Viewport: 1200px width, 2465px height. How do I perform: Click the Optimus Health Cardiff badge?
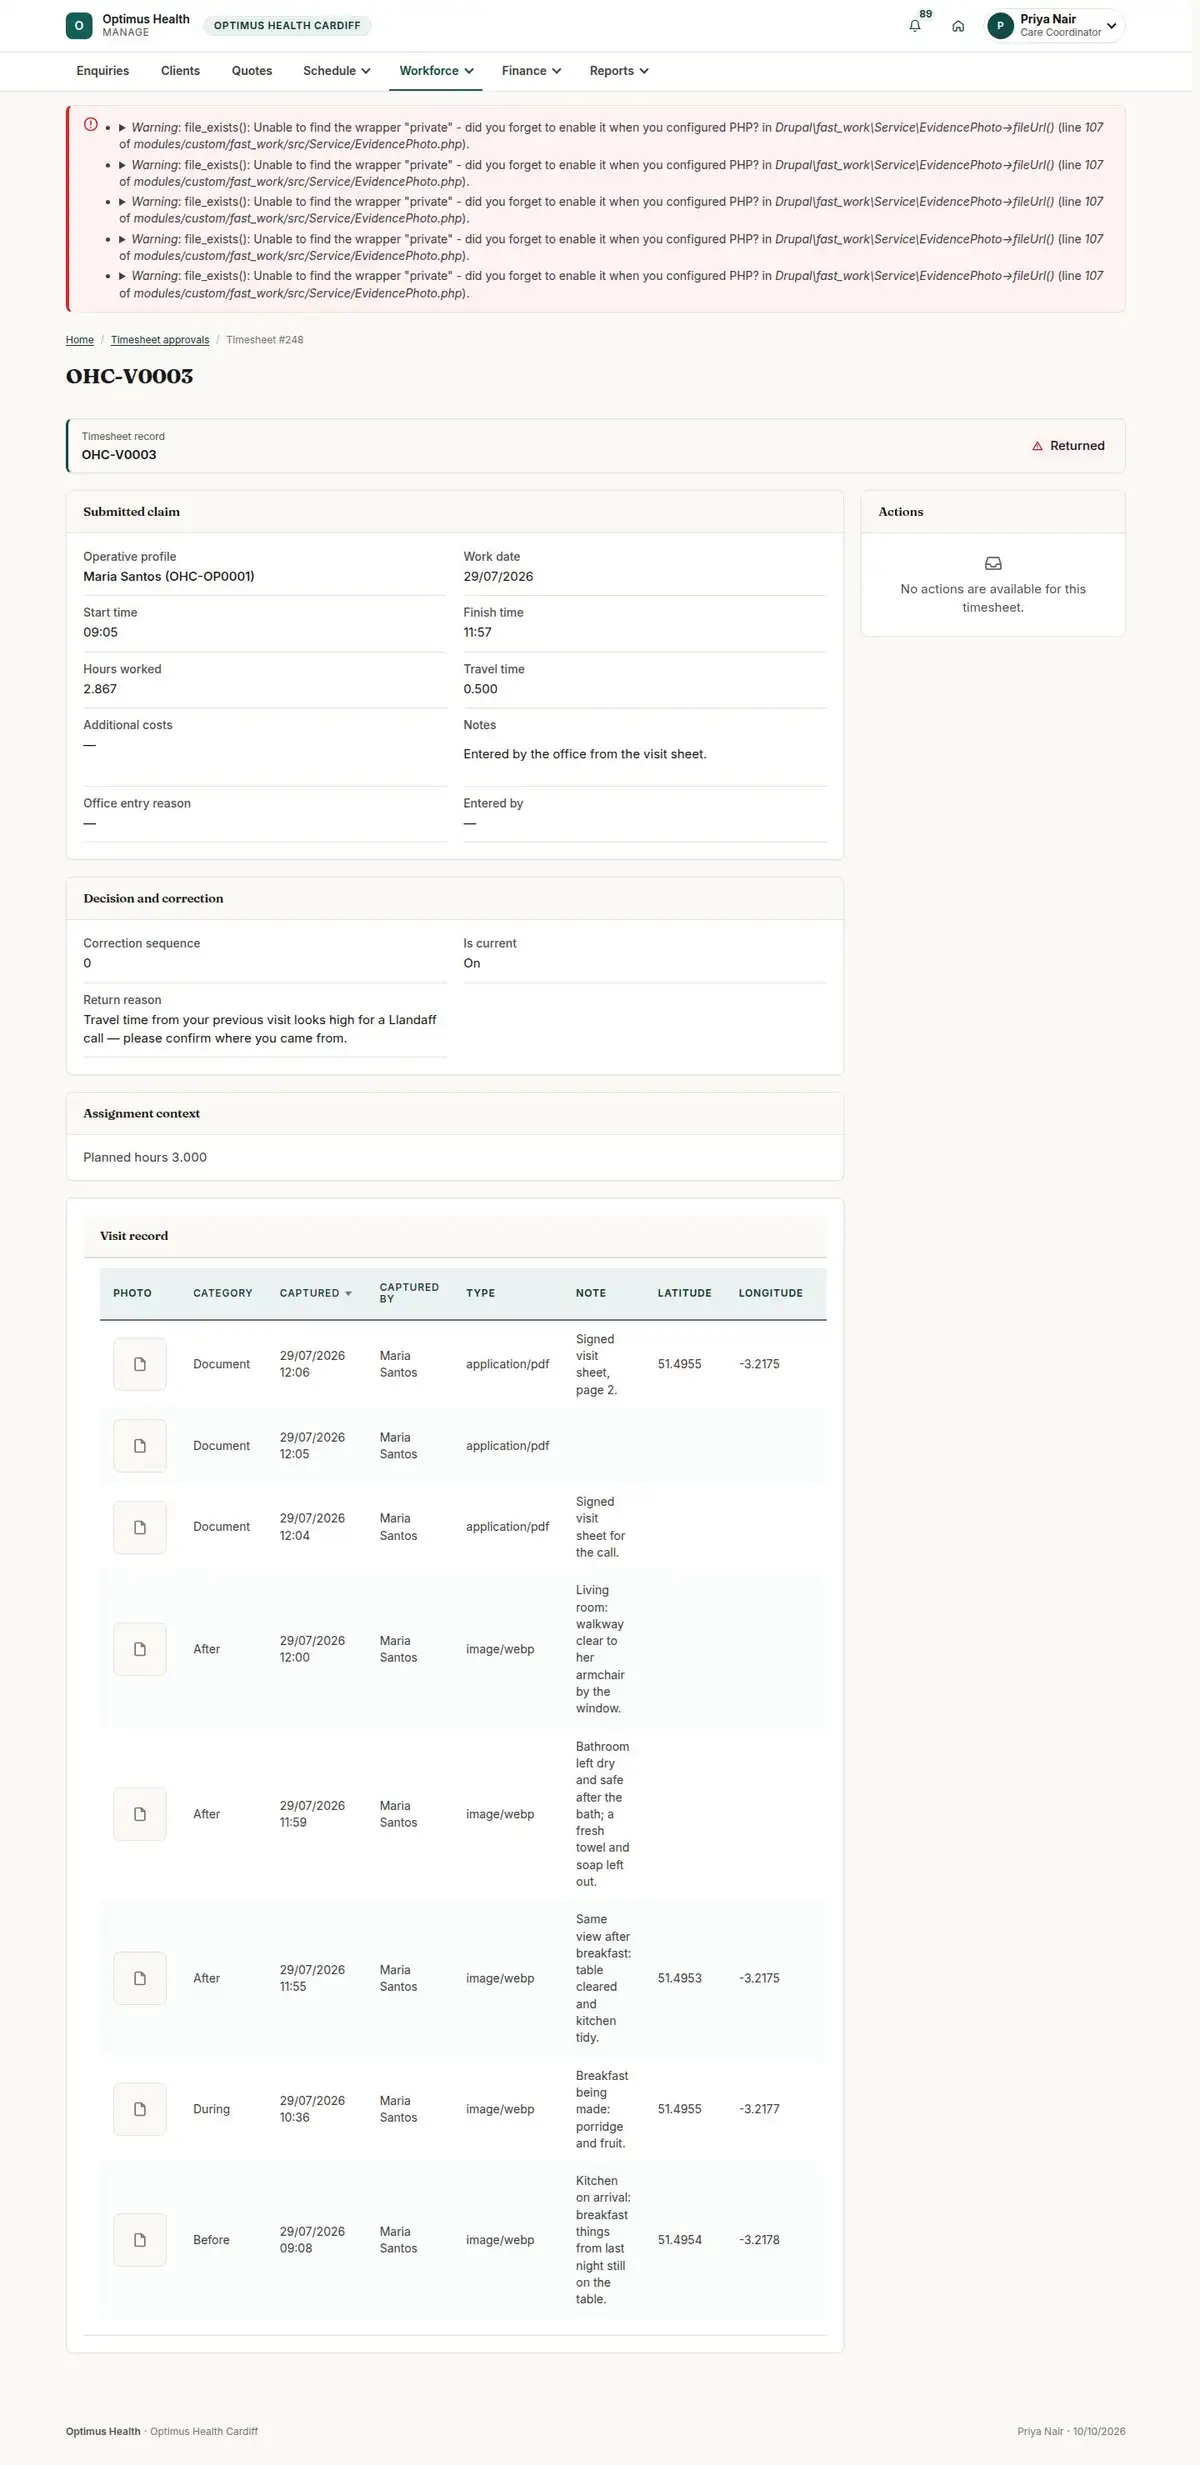coord(287,26)
